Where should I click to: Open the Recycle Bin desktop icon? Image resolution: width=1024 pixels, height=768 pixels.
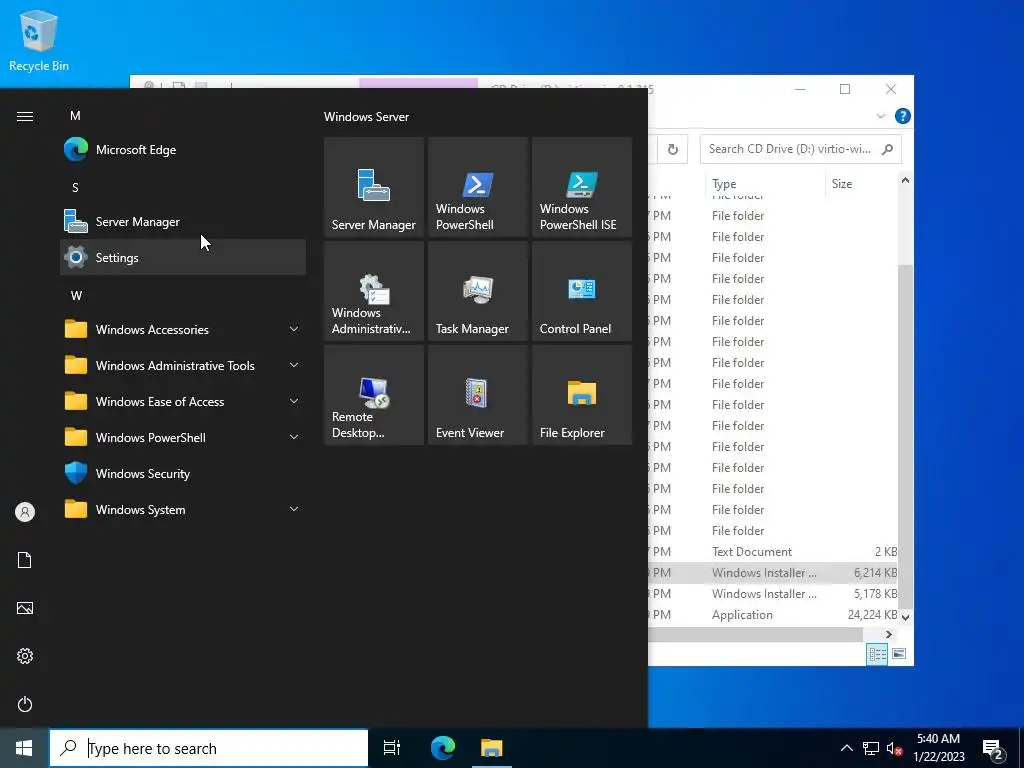pos(39,40)
